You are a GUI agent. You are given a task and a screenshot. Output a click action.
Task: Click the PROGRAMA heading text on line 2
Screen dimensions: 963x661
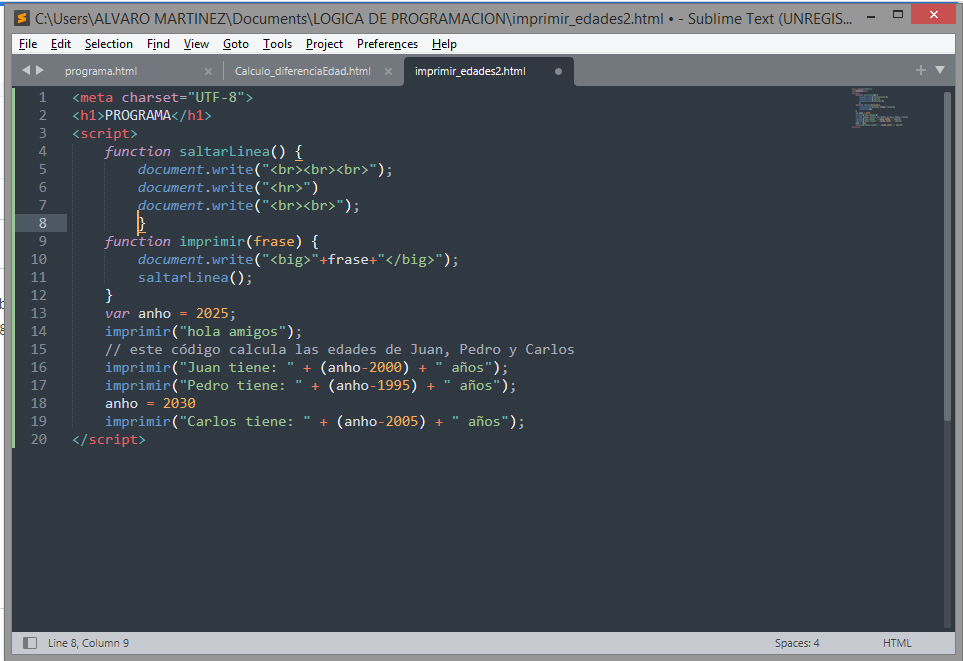(x=138, y=115)
